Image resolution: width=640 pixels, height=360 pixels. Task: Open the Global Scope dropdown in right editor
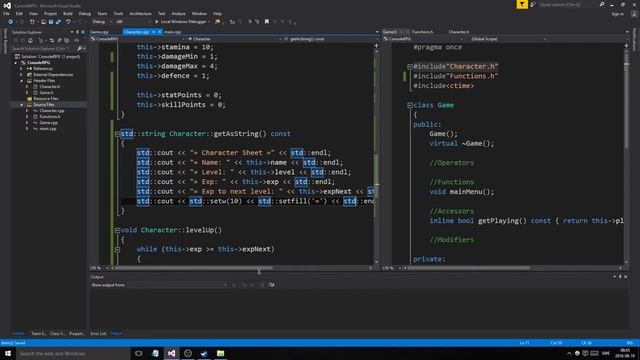pyautogui.click(x=508, y=39)
